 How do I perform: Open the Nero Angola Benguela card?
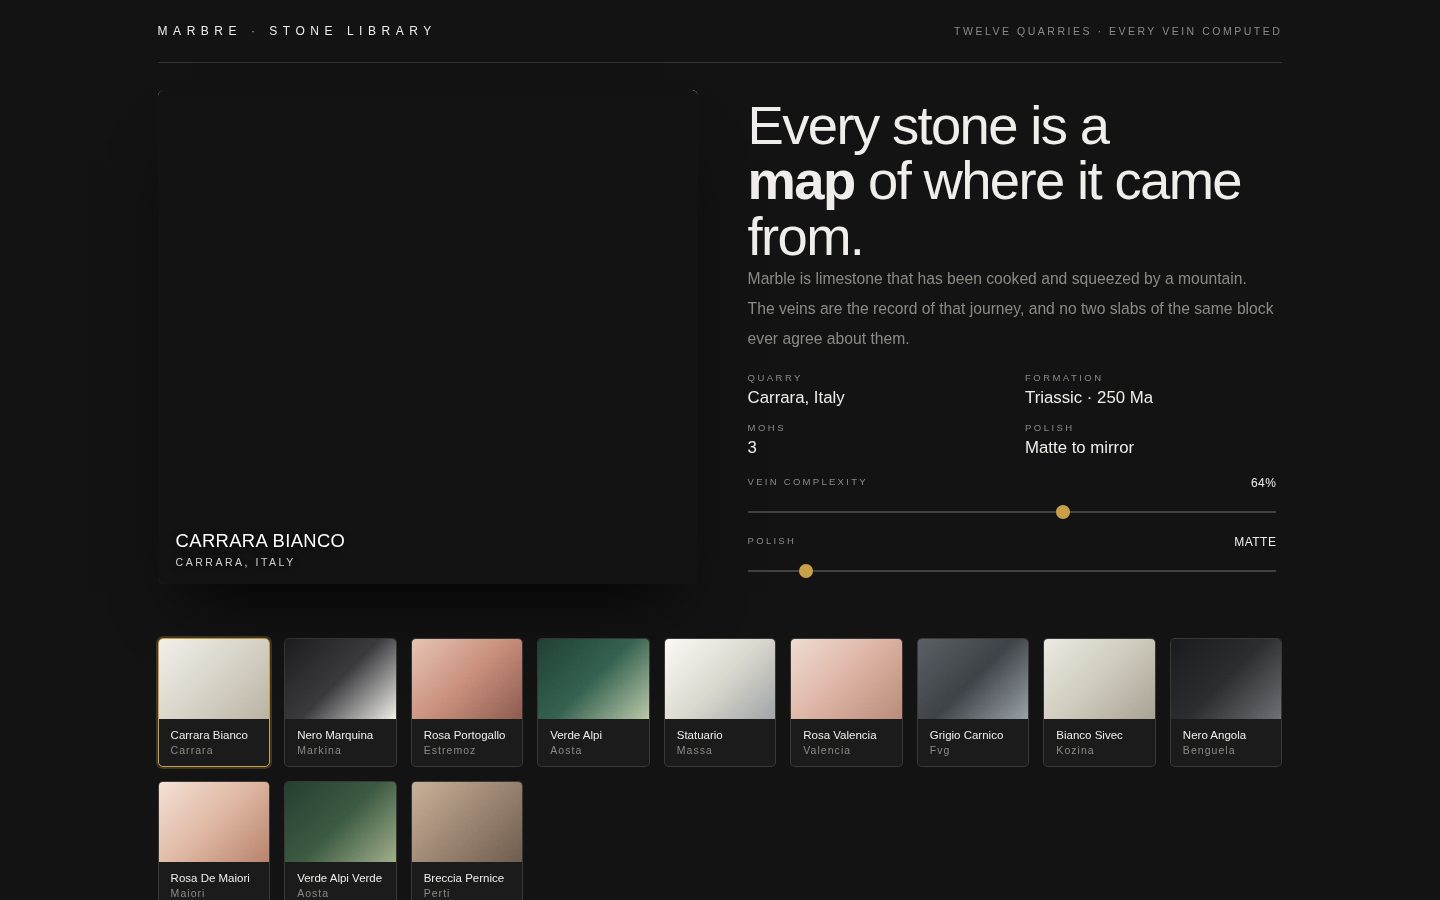coord(1226,702)
